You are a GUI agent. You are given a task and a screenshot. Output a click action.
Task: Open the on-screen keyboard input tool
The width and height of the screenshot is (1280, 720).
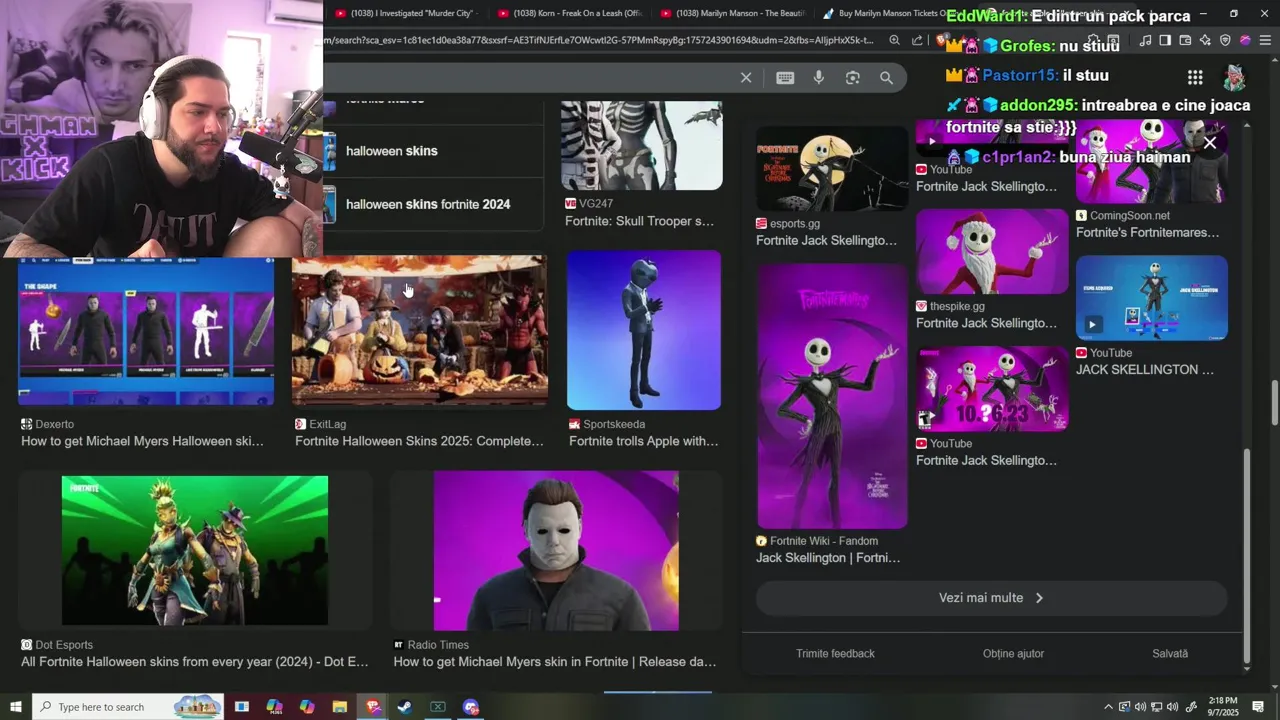coord(785,78)
